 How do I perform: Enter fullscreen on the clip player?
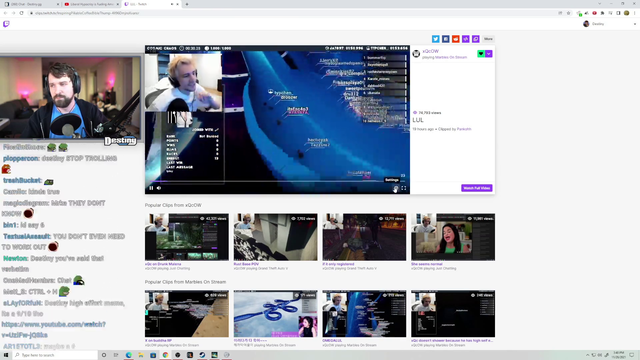(x=404, y=188)
